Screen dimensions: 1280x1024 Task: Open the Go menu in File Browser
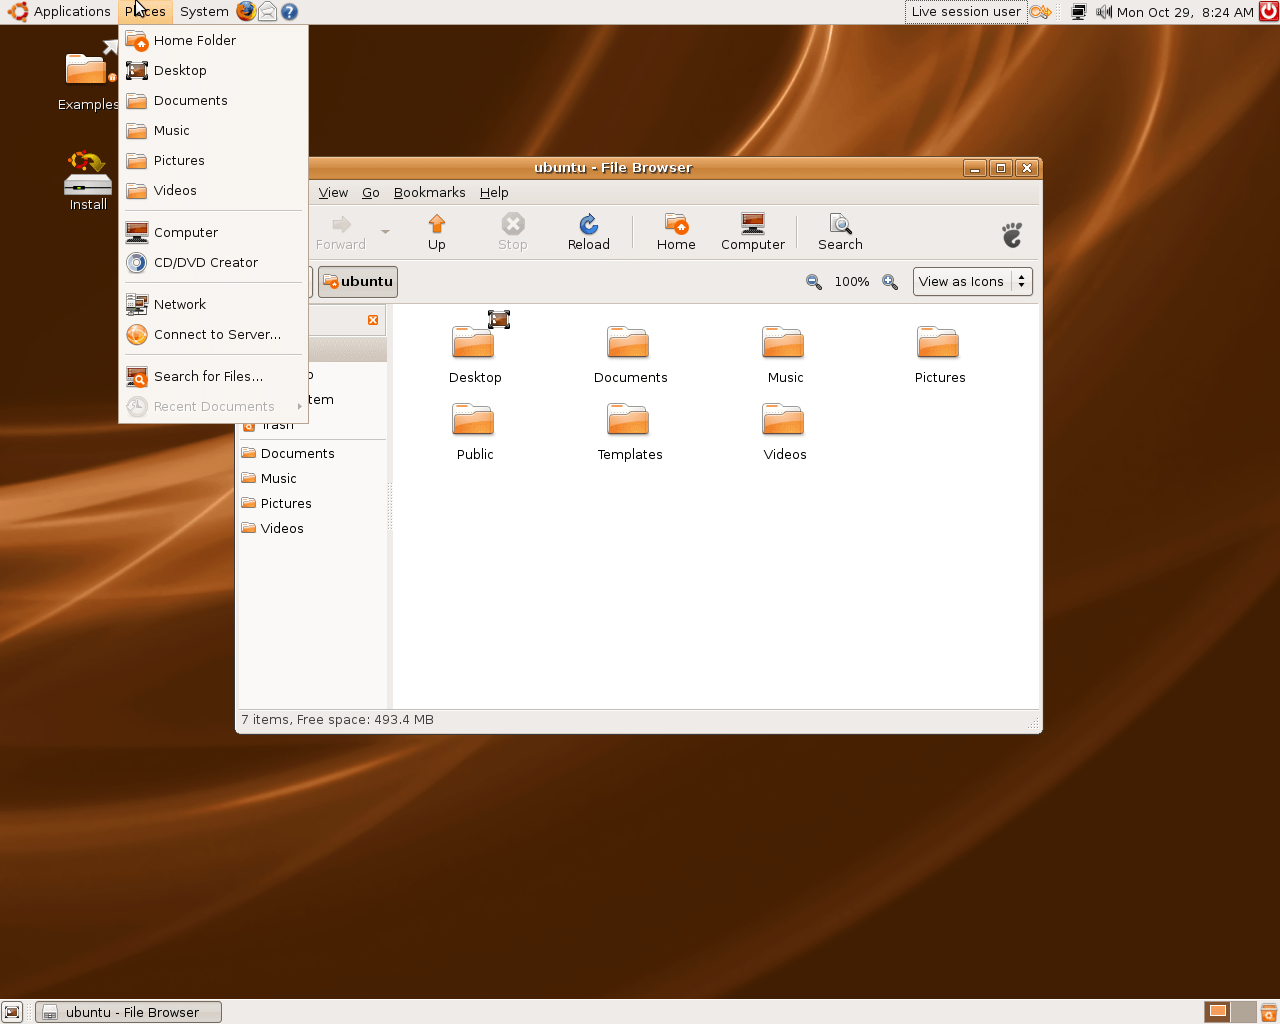click(x=371, y=193)
